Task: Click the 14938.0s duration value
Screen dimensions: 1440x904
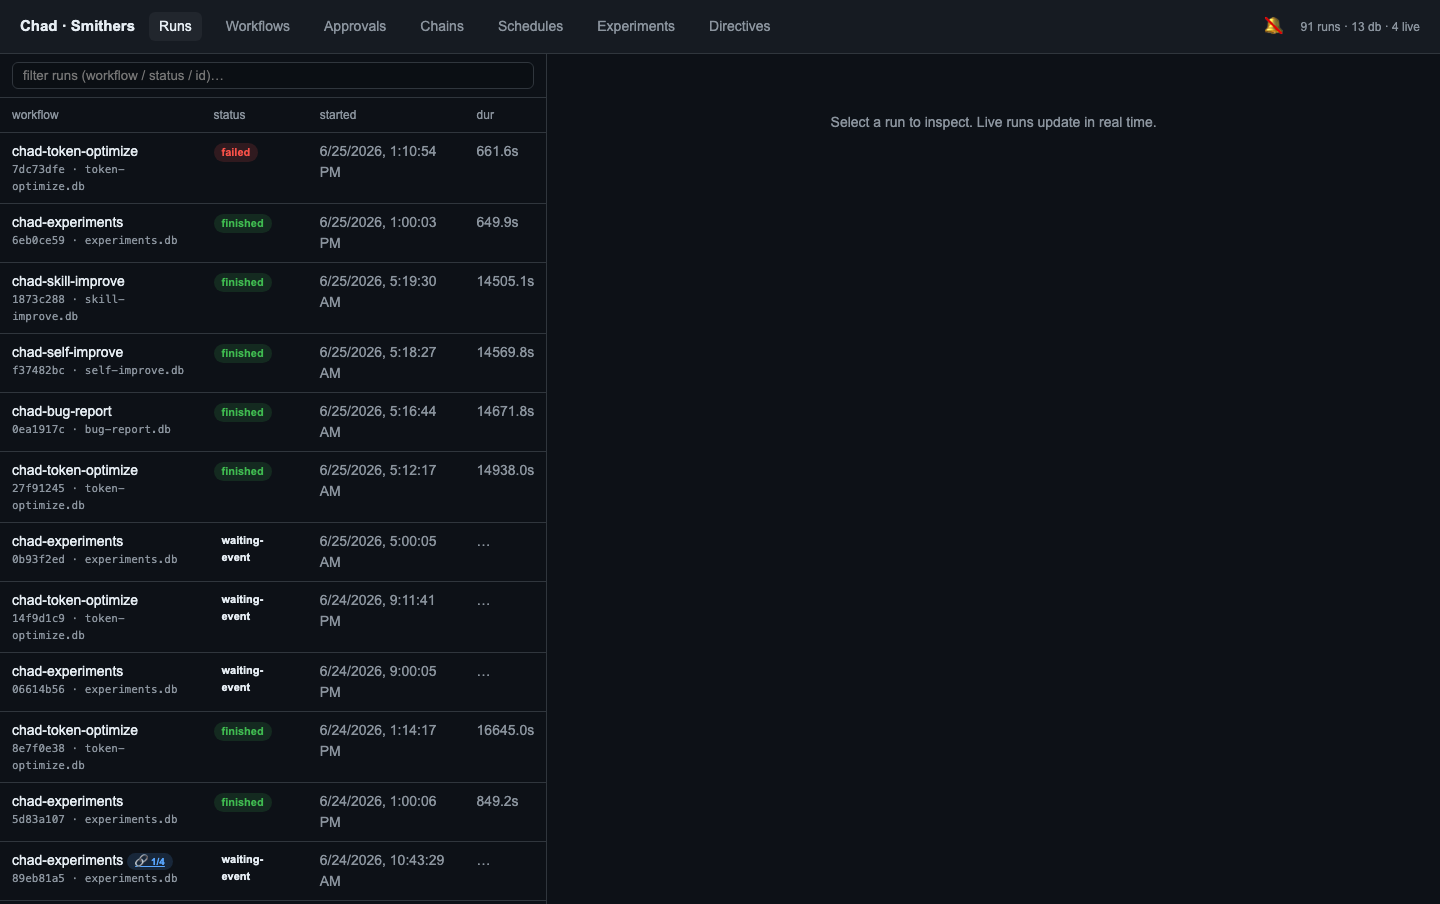Action: point(505,470)
